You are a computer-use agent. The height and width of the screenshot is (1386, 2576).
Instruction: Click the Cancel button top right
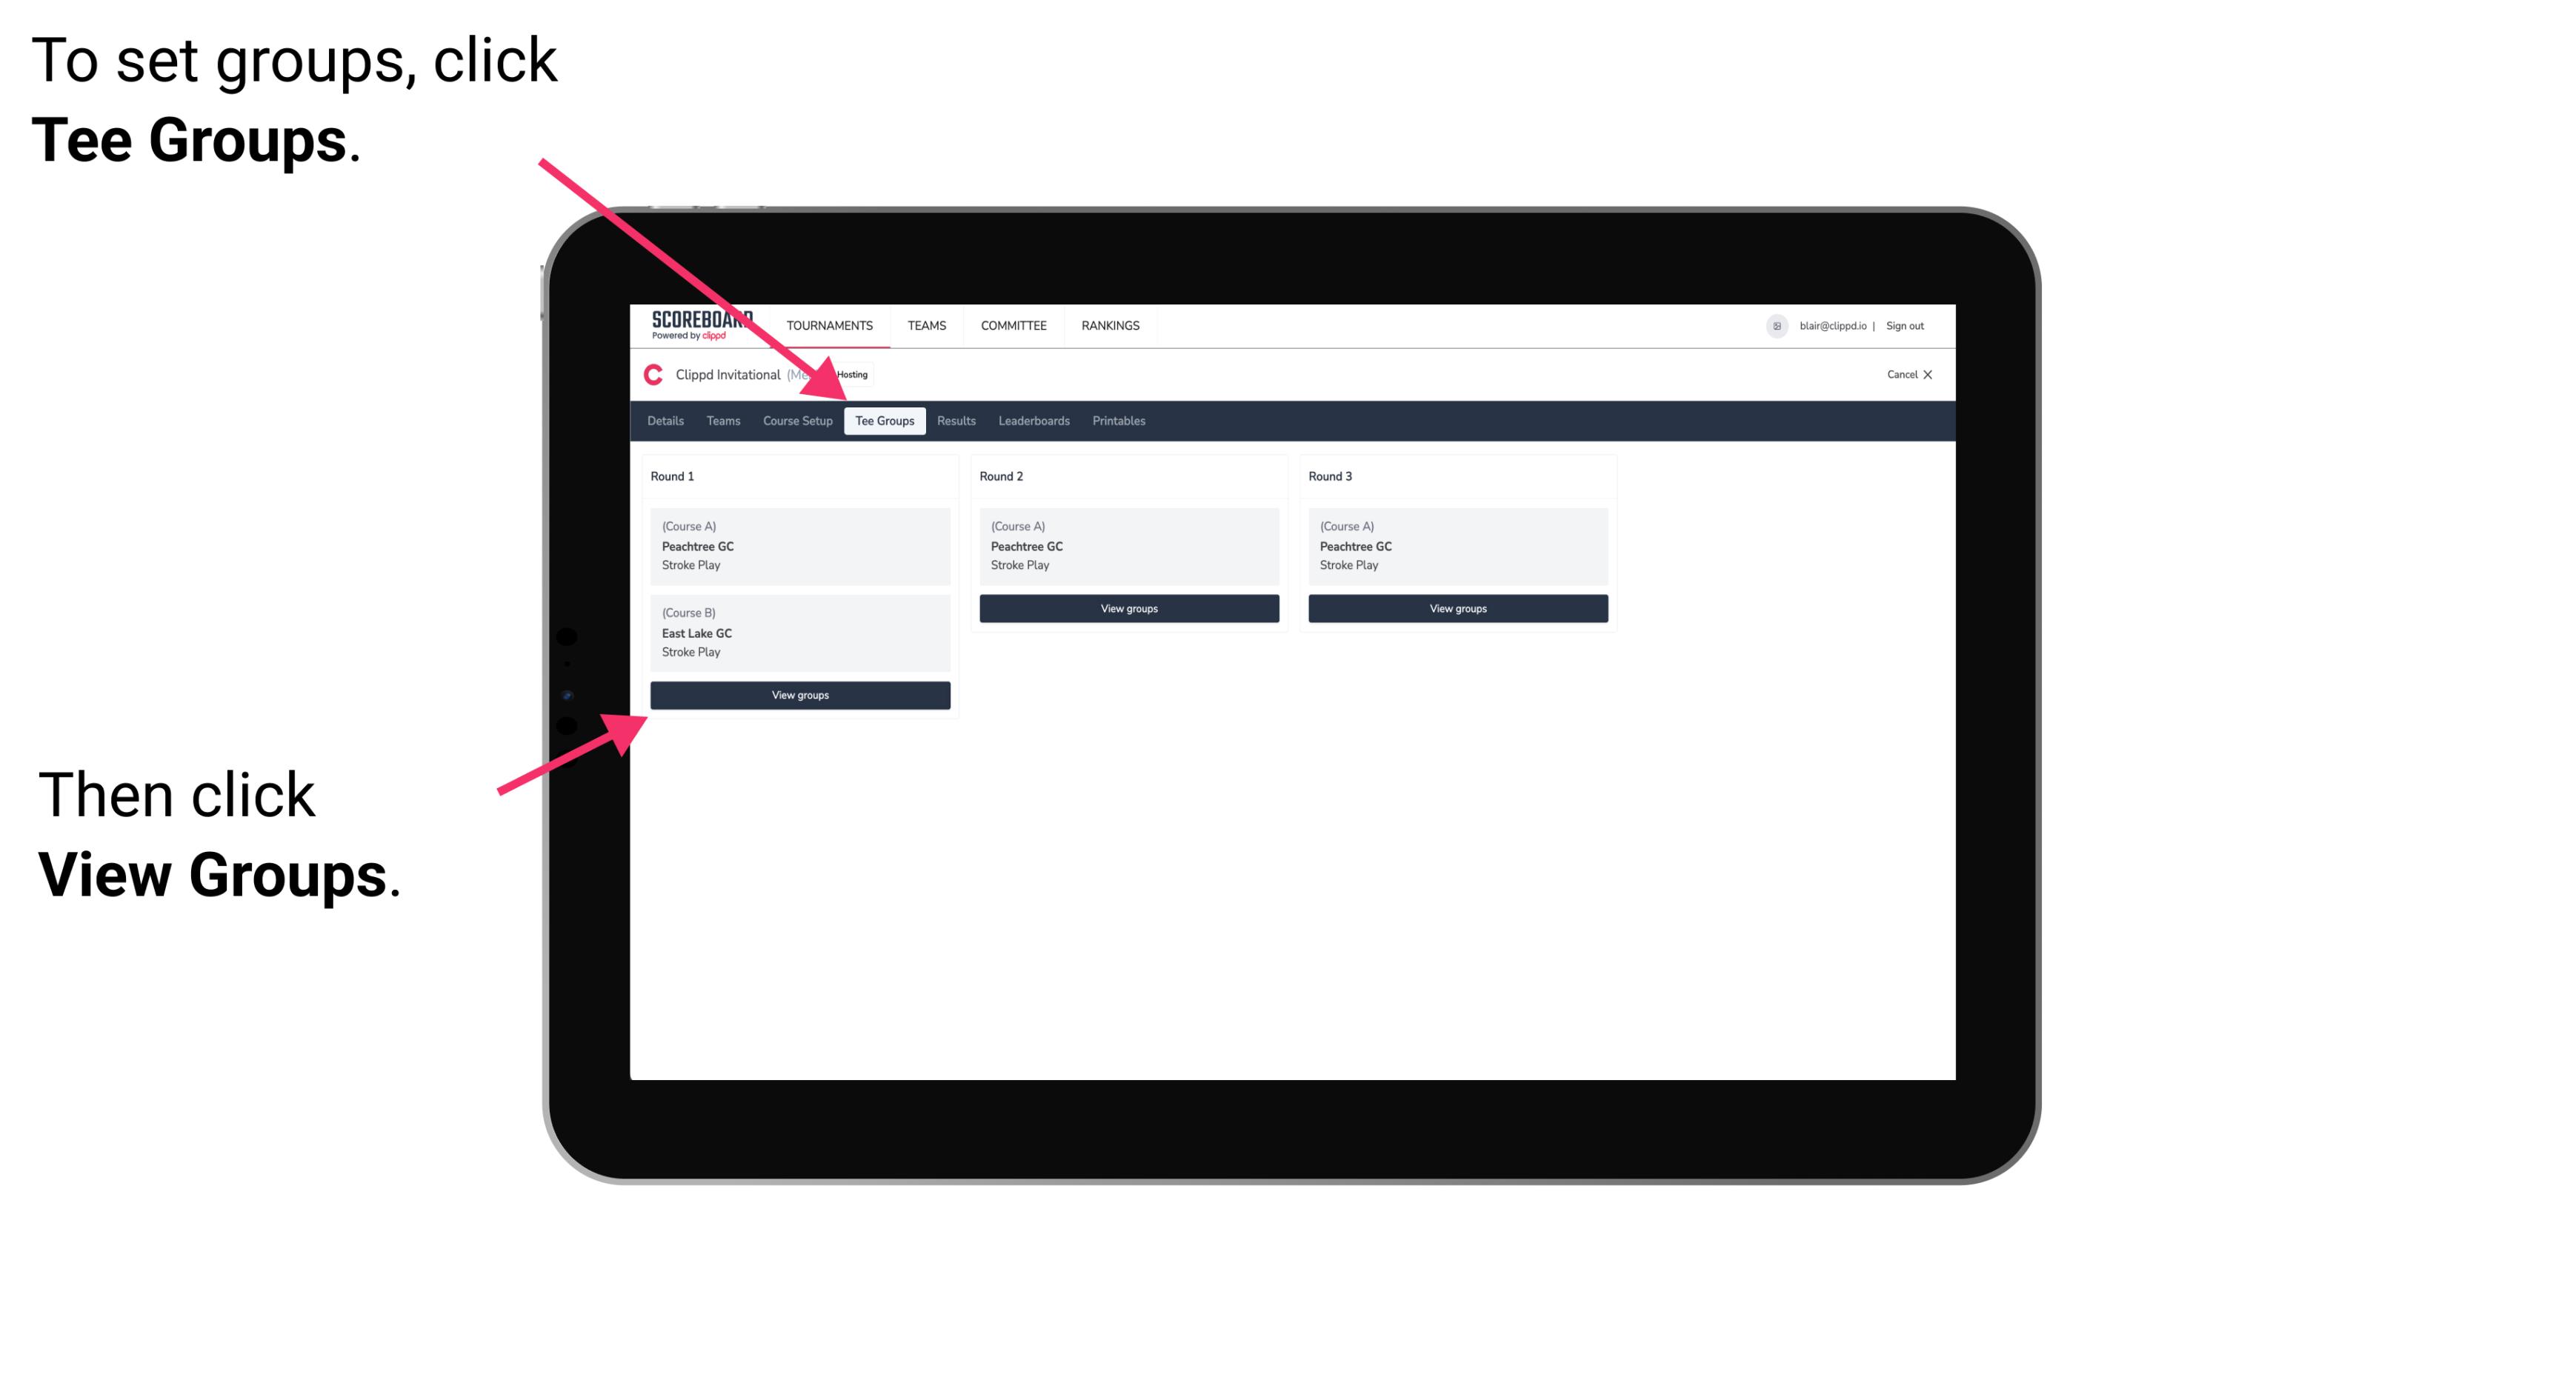click(1908, 374)
